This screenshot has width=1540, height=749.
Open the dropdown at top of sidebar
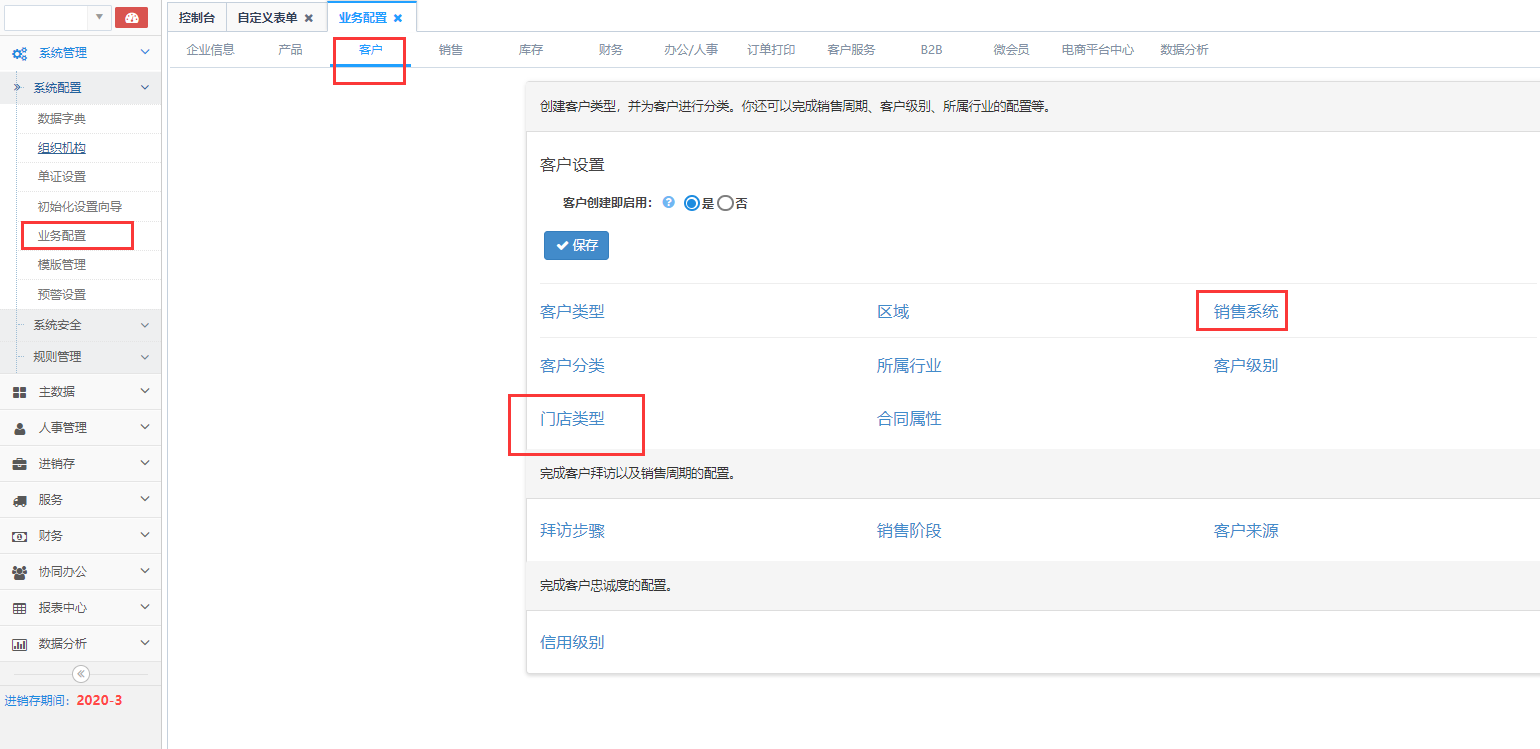[x=99, y=17]
